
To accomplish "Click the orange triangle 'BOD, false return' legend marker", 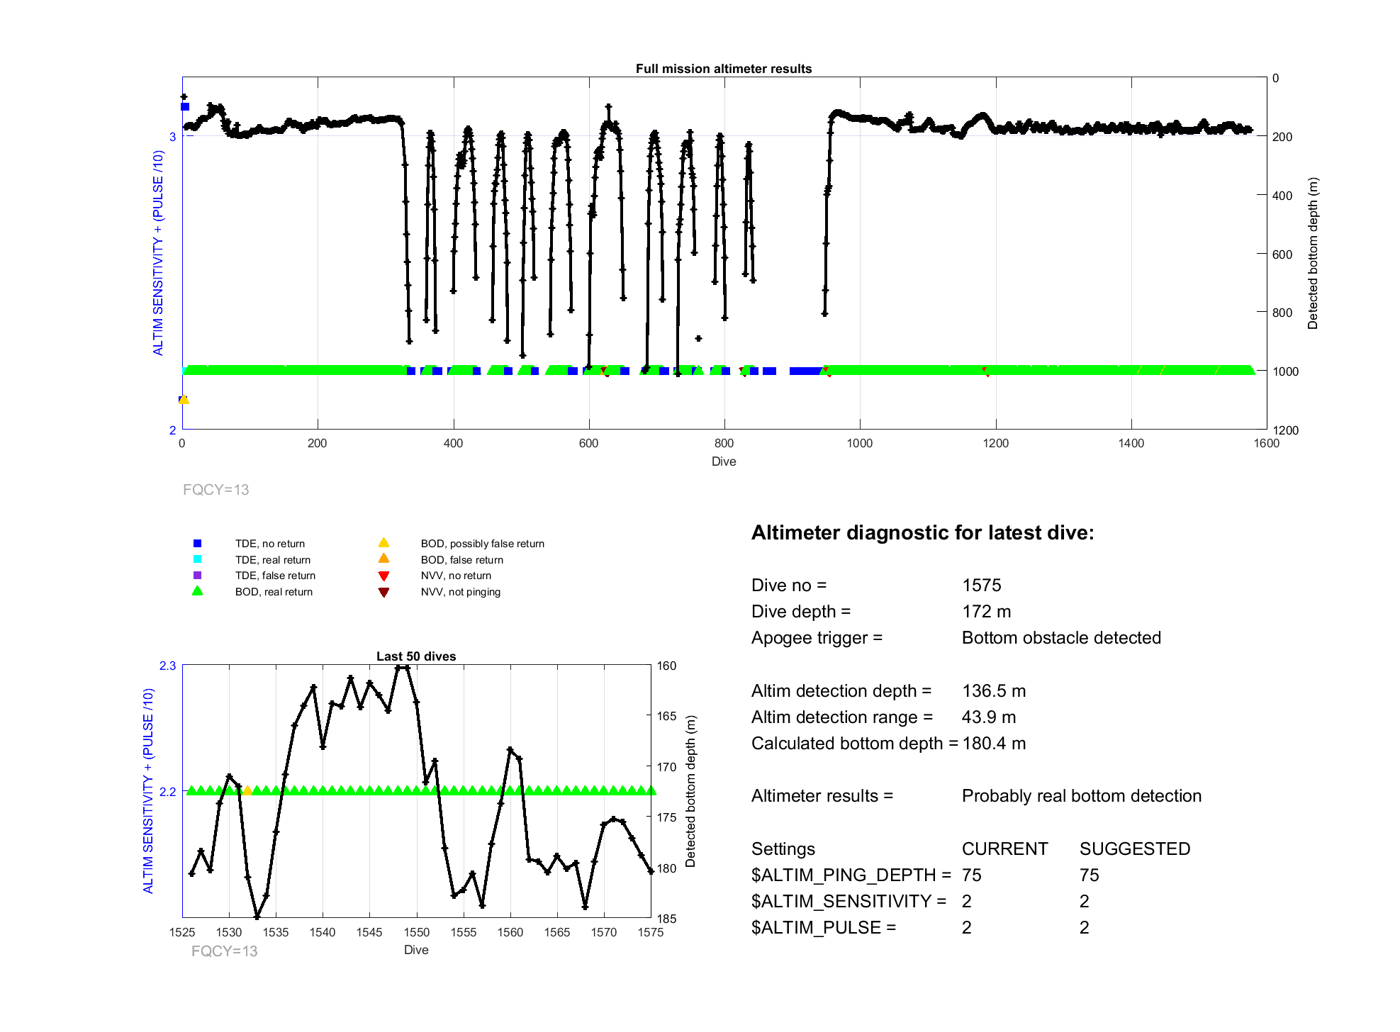I will (383, 559).
